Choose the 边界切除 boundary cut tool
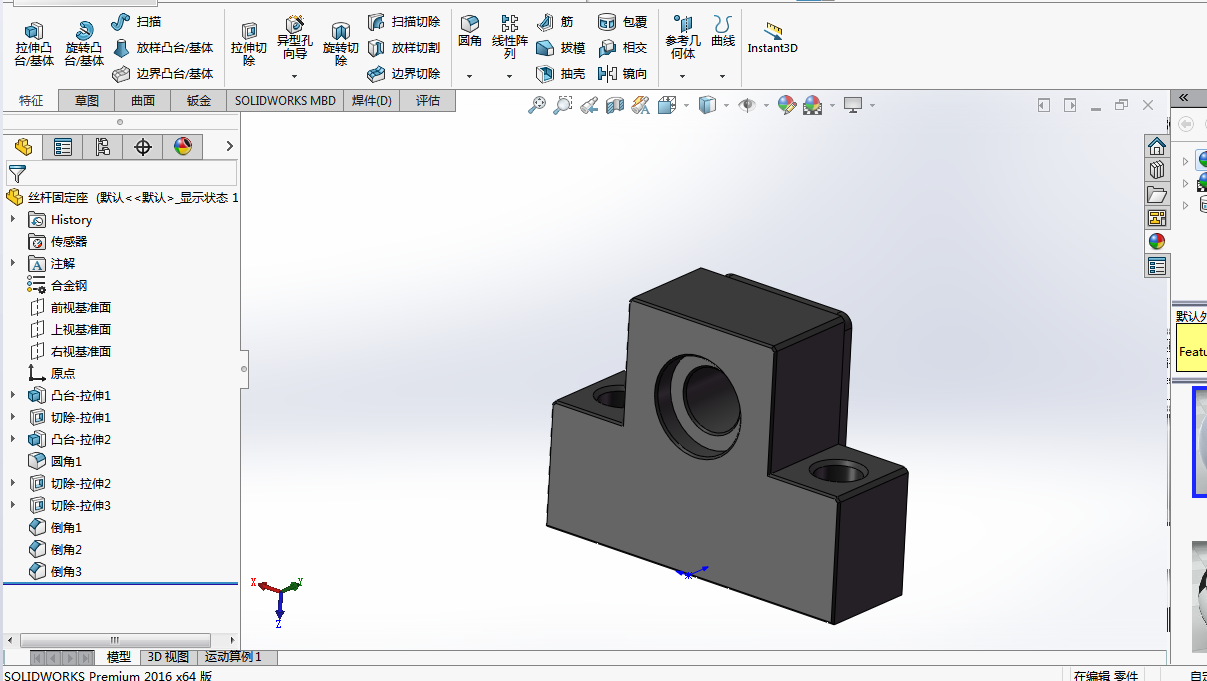Screen dimensions: 1207x681 [x=403, y=73]
